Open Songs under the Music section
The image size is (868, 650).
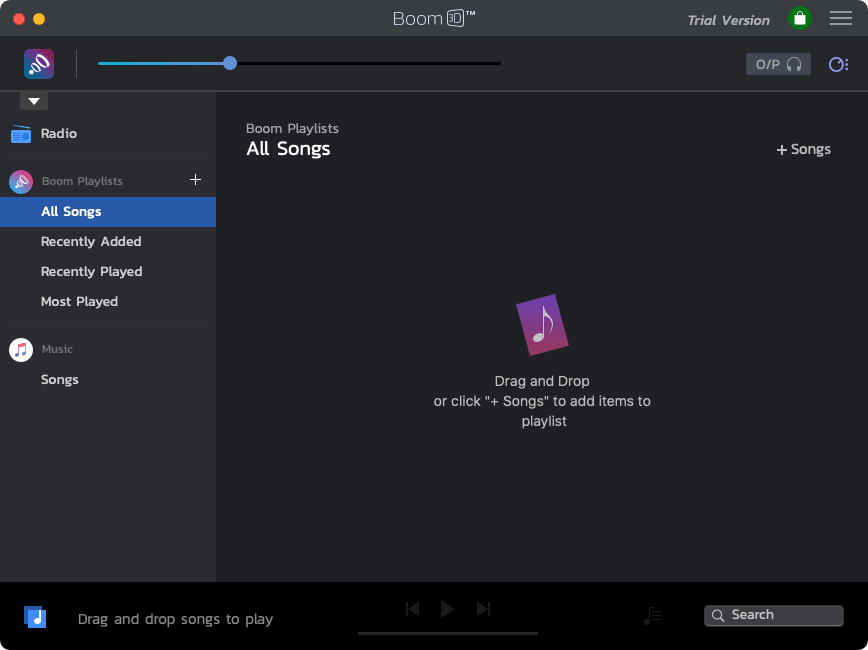coord(59,379)
